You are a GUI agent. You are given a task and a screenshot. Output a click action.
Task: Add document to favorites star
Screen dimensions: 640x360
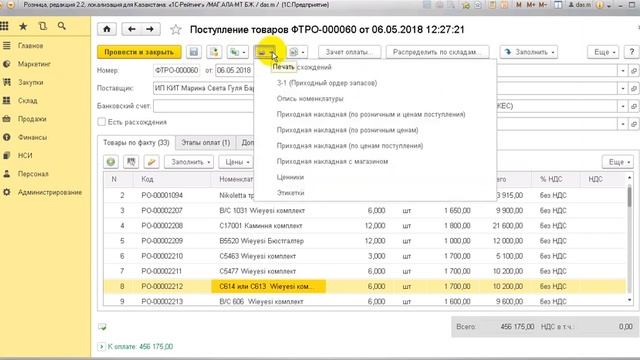pos(176,29)
